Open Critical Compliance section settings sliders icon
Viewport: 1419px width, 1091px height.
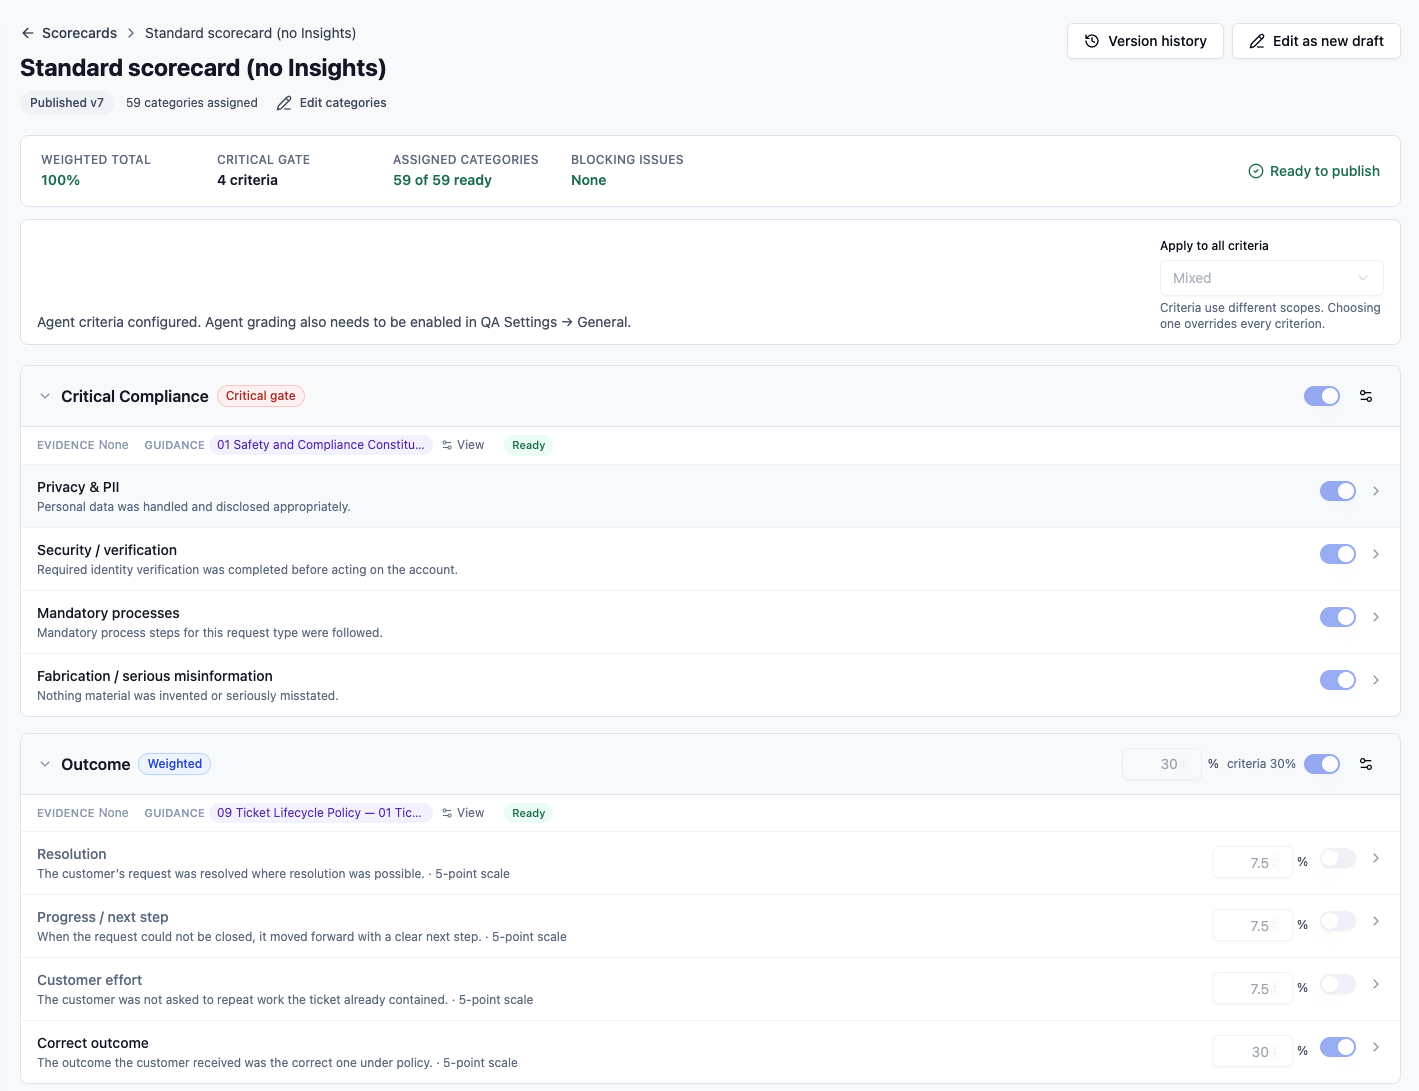point(1366,396)
